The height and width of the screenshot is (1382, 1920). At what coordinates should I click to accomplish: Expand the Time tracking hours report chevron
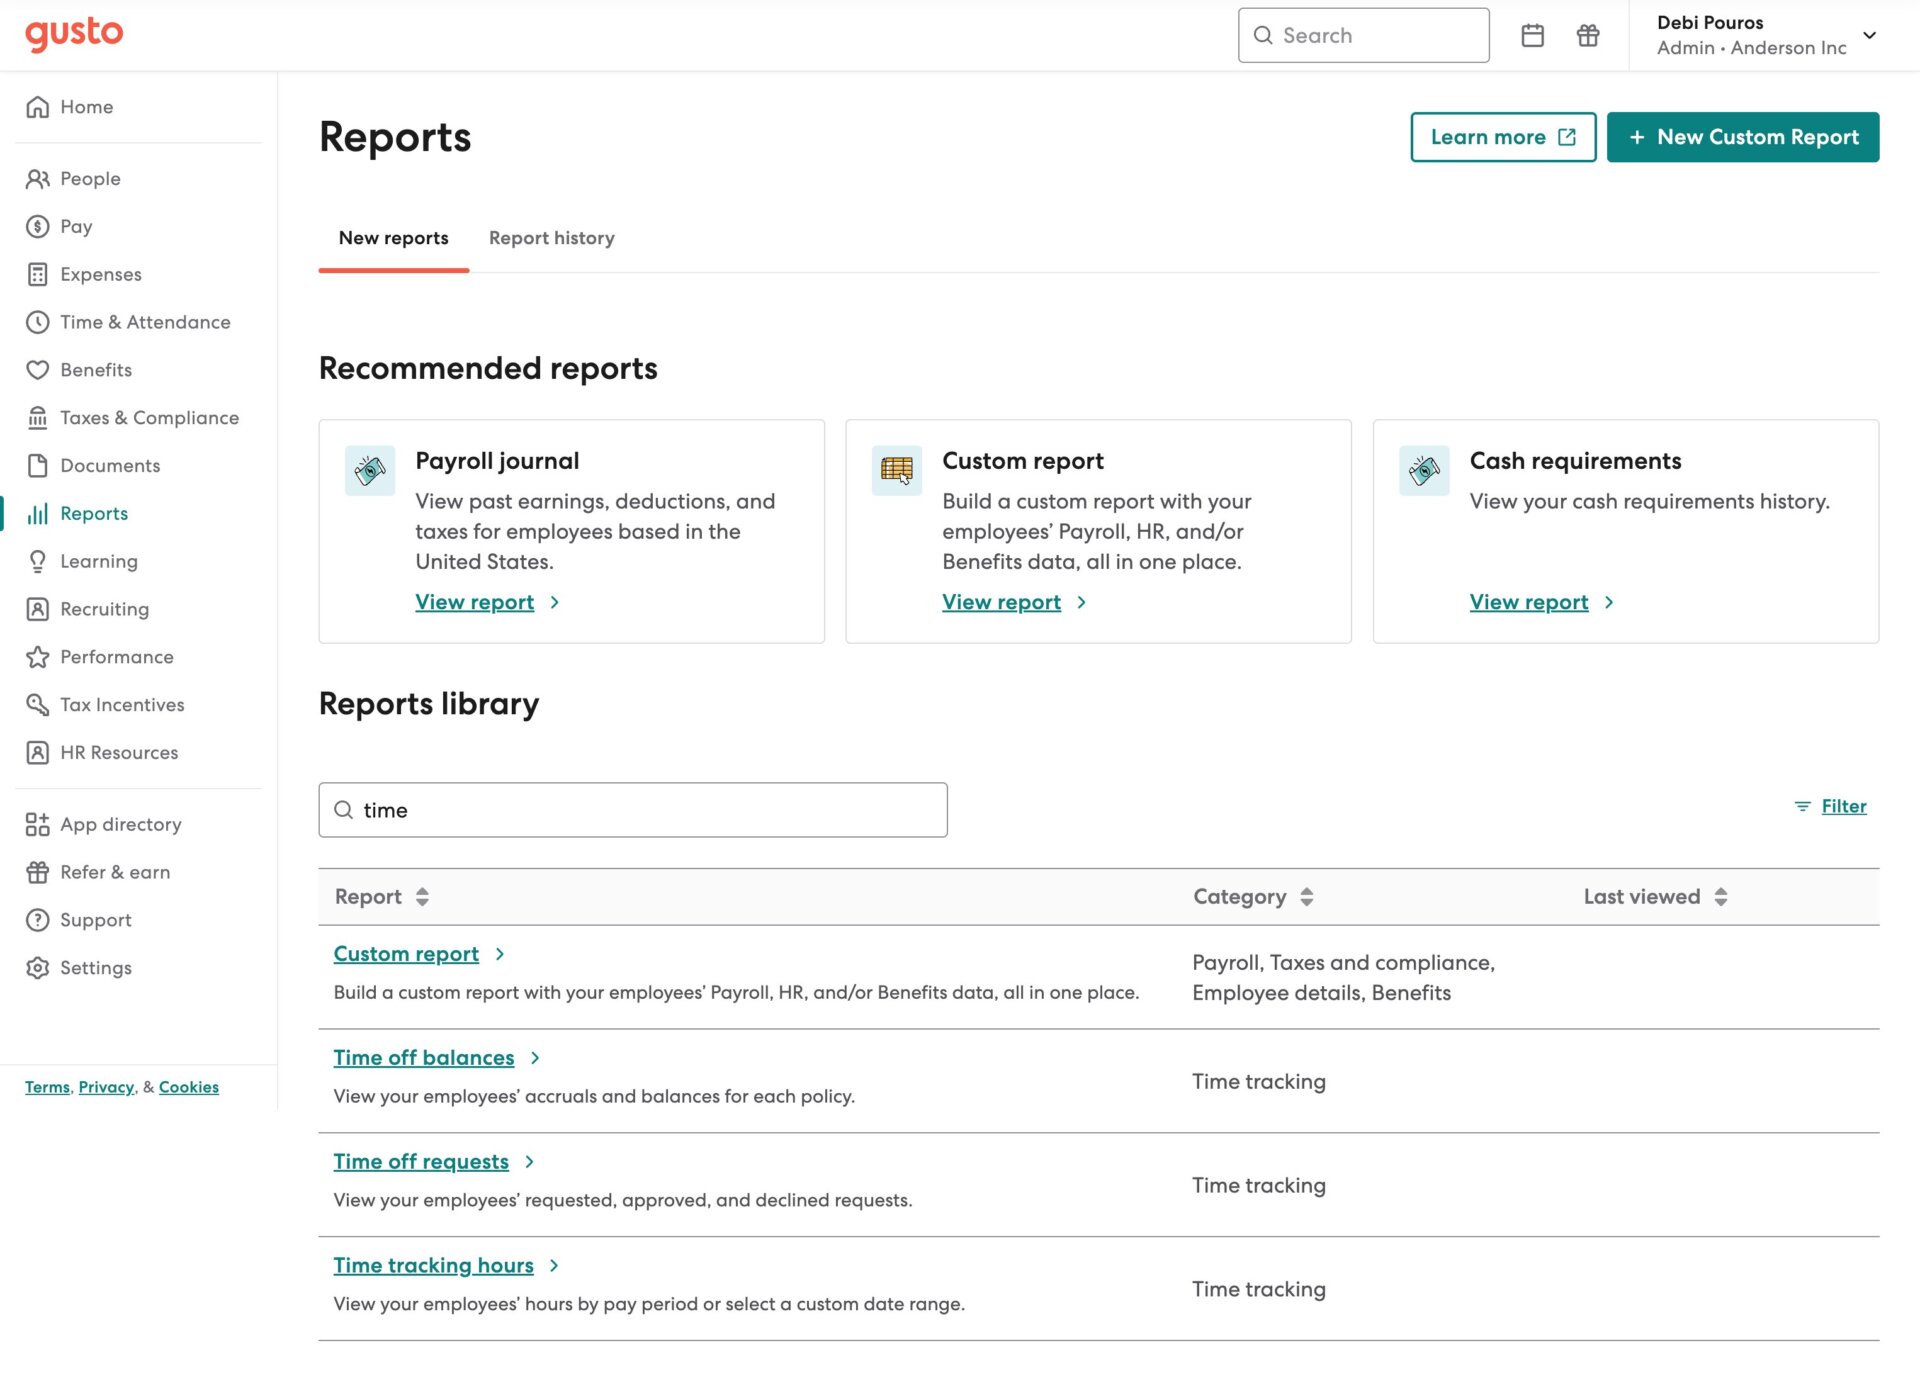pyautogui.click(x=556, y=1265)
